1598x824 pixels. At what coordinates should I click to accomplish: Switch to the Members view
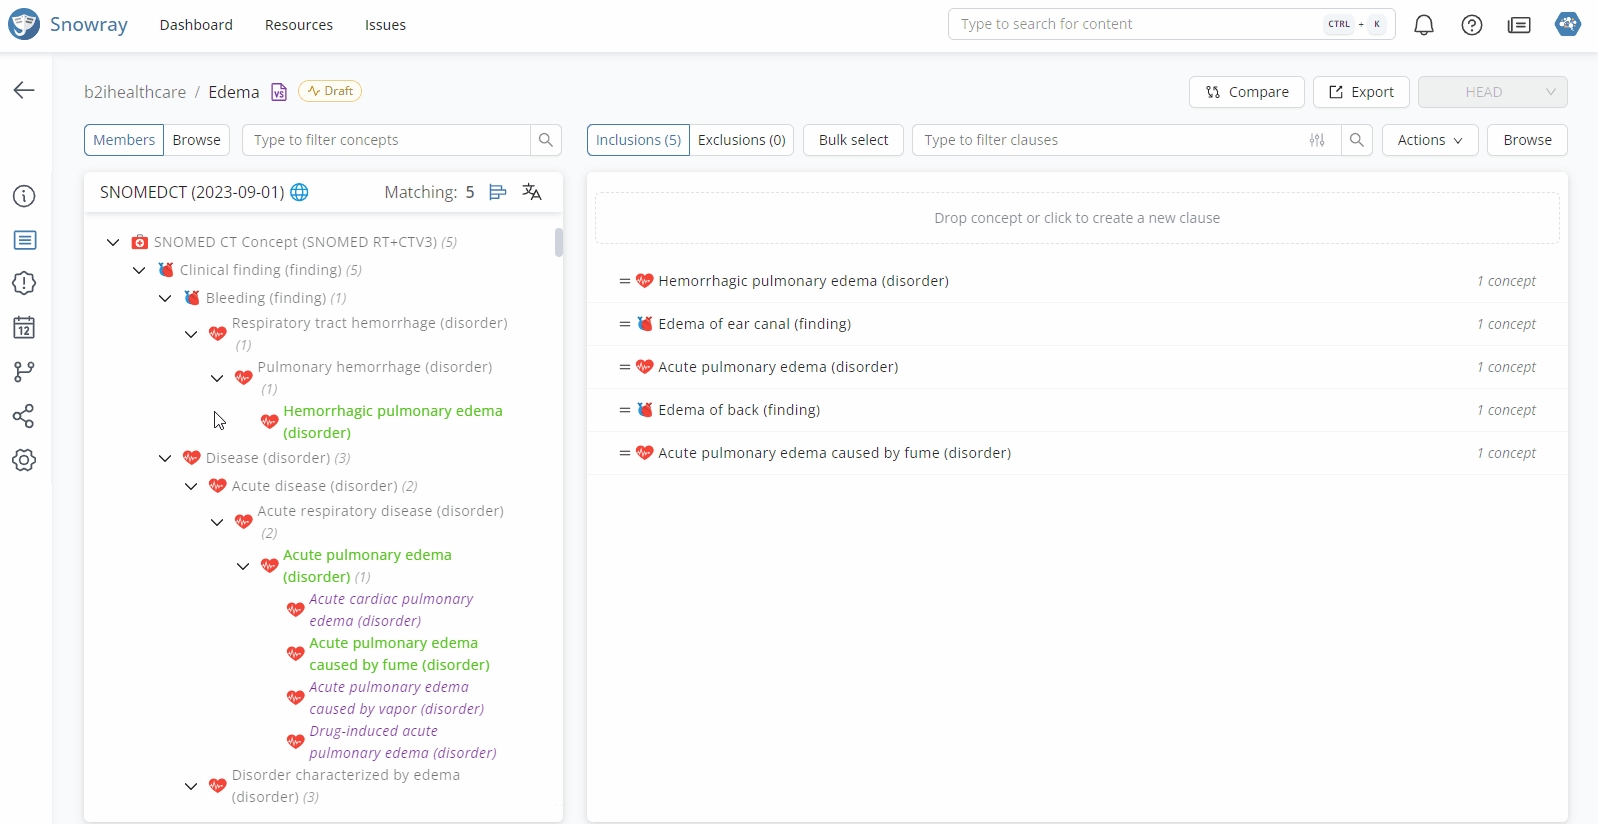click(124, 140)
